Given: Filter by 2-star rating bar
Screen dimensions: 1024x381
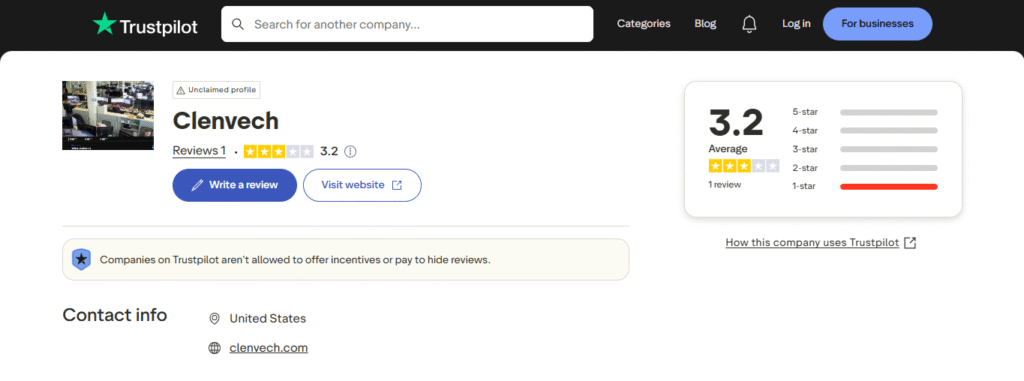Looking at the screenshot, I should pos(888,168).
